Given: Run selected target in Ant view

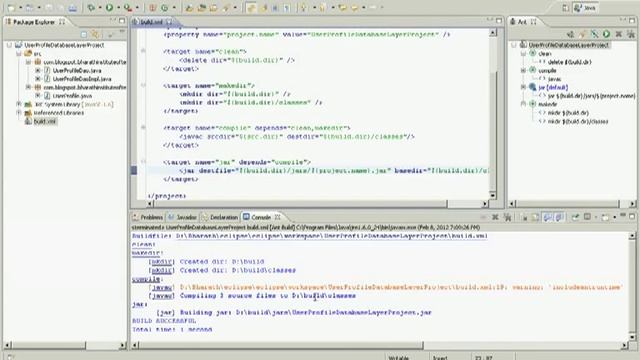Looking at the screenshot, I should 607,34.
